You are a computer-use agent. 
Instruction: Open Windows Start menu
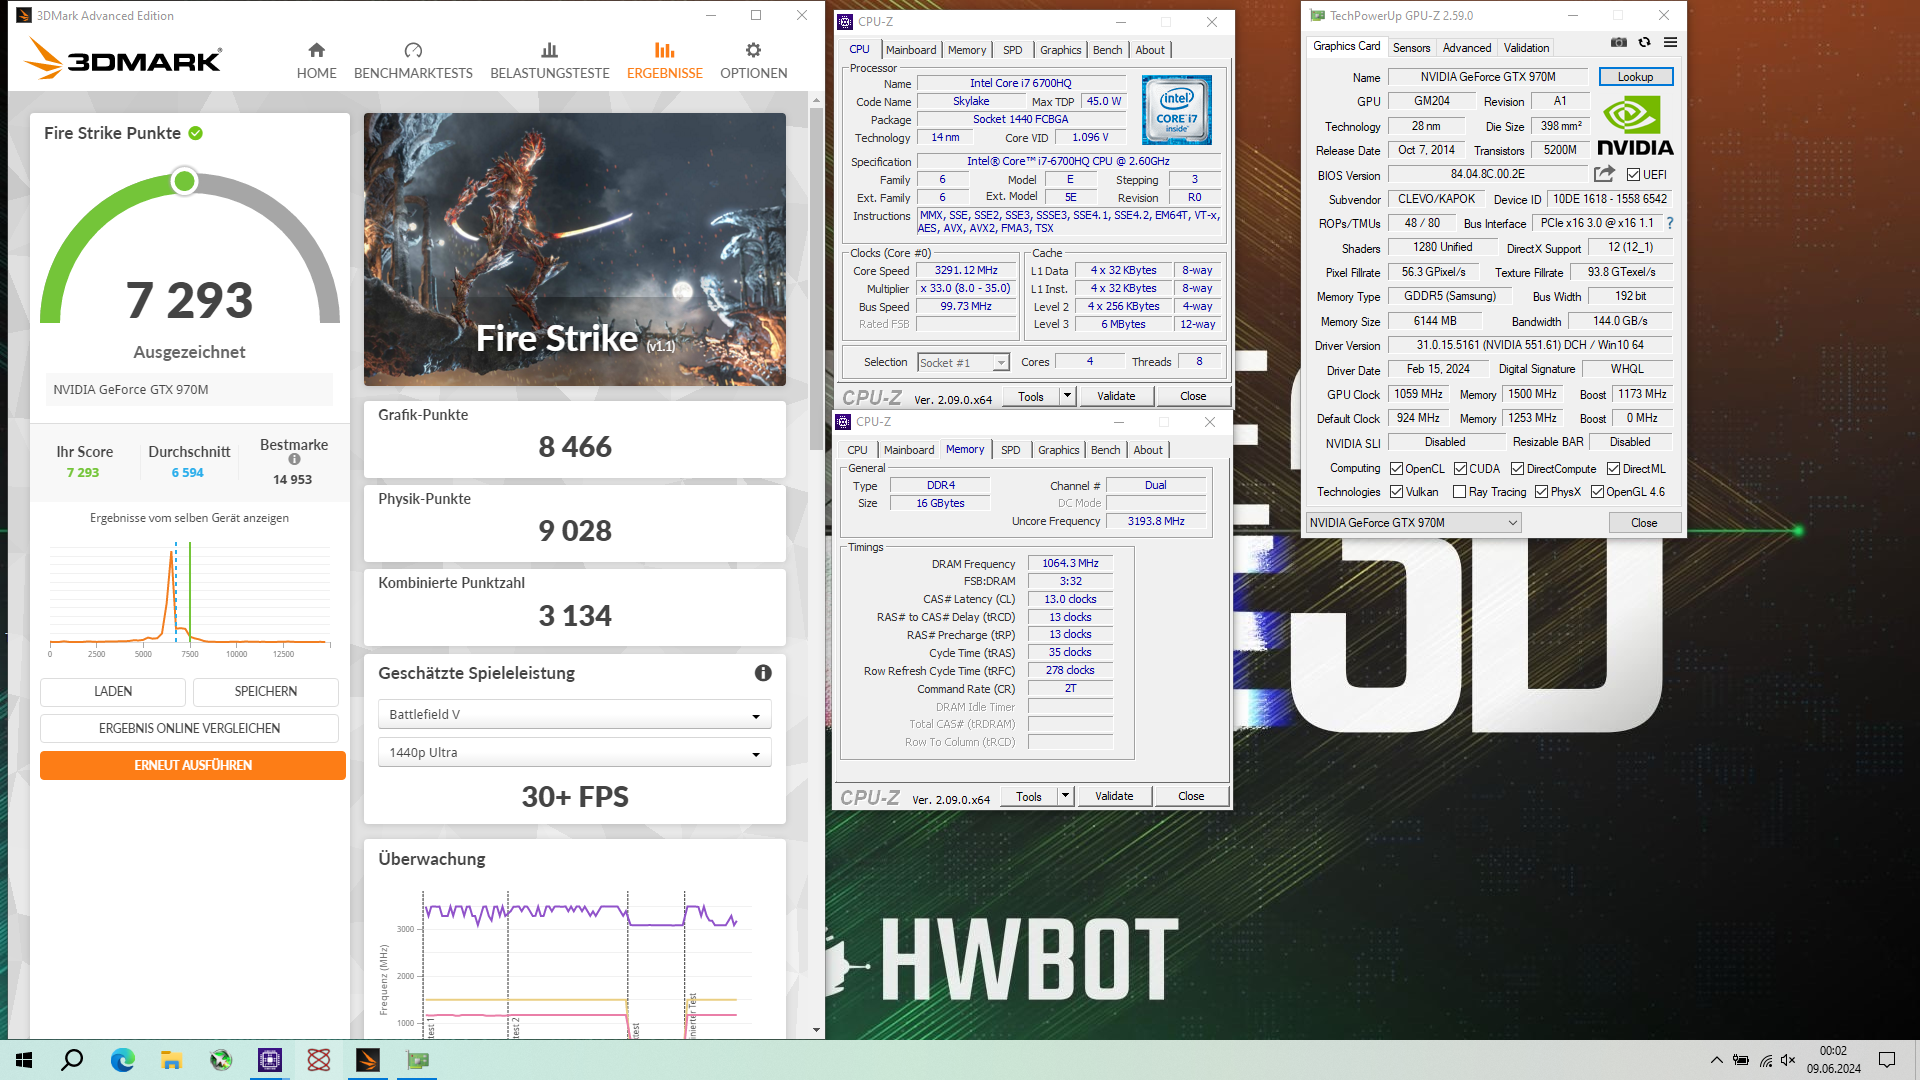click(24, 1060)
